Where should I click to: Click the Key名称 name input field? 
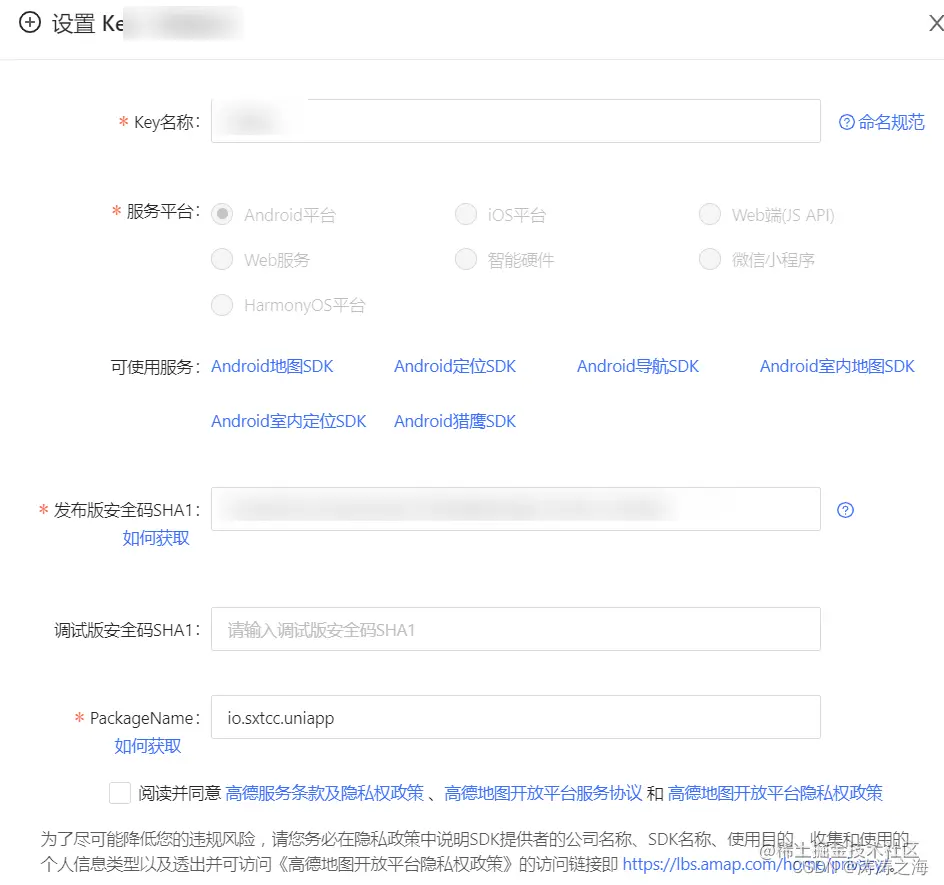(x=515, y=121)
